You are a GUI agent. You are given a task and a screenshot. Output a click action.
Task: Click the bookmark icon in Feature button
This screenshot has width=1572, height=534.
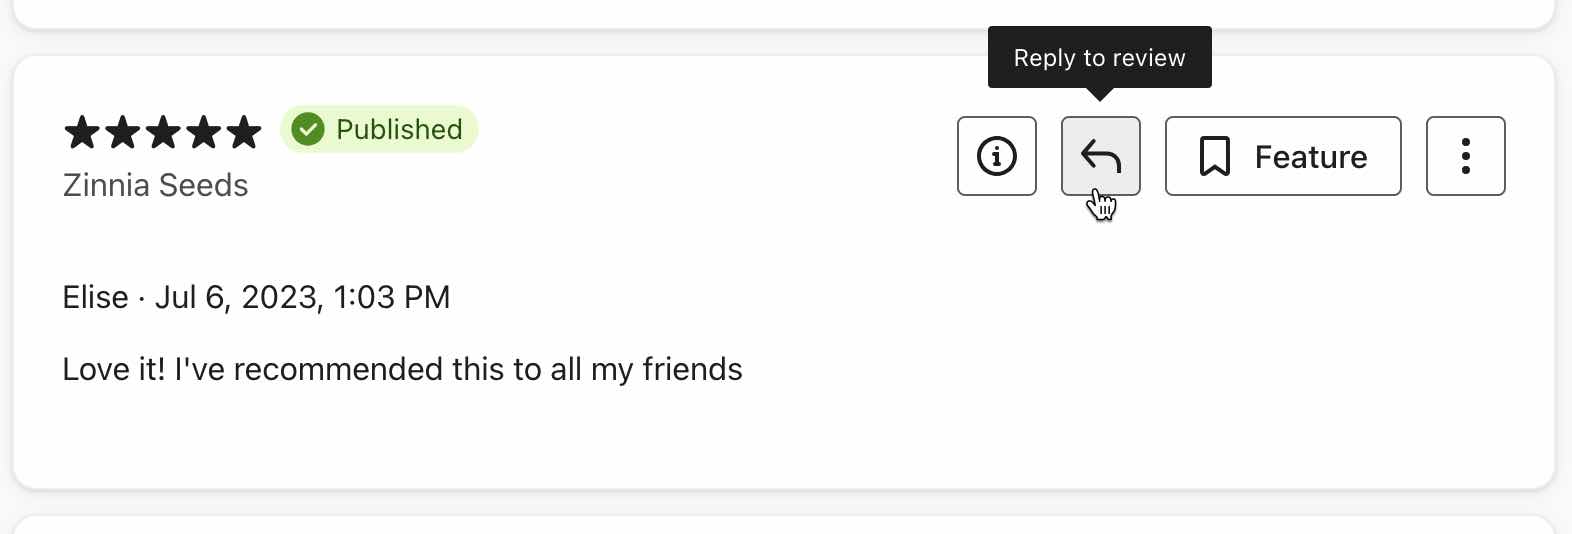[1214, 157]
